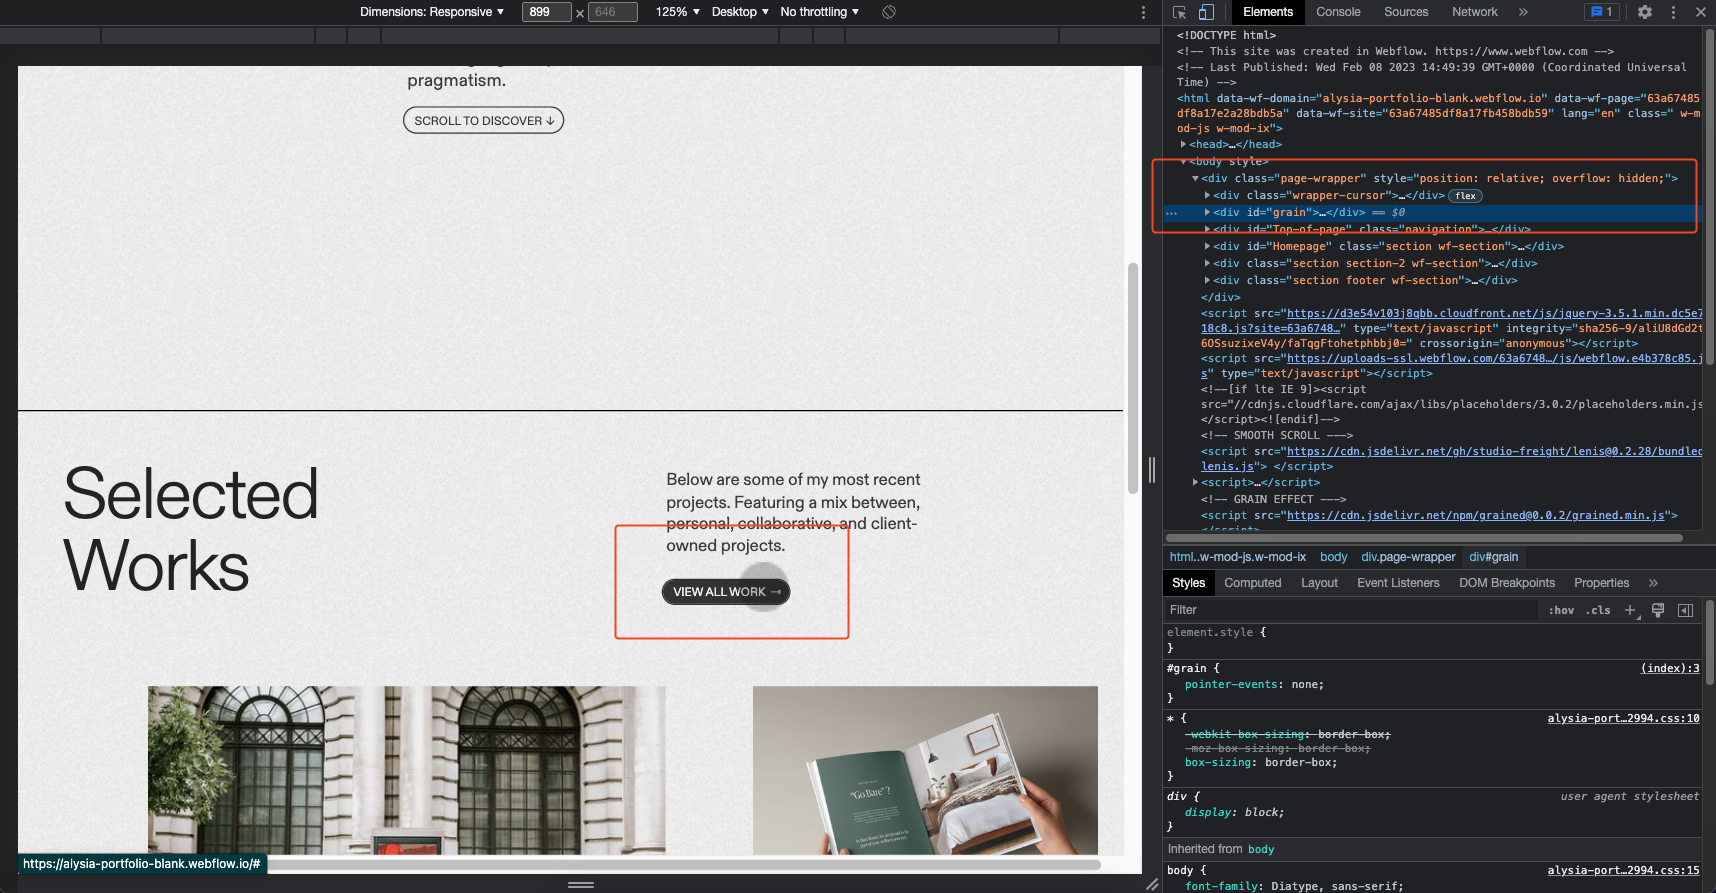Open the 125% zoom dropdown
This screenshot has width=1716, height=893.
677,12
